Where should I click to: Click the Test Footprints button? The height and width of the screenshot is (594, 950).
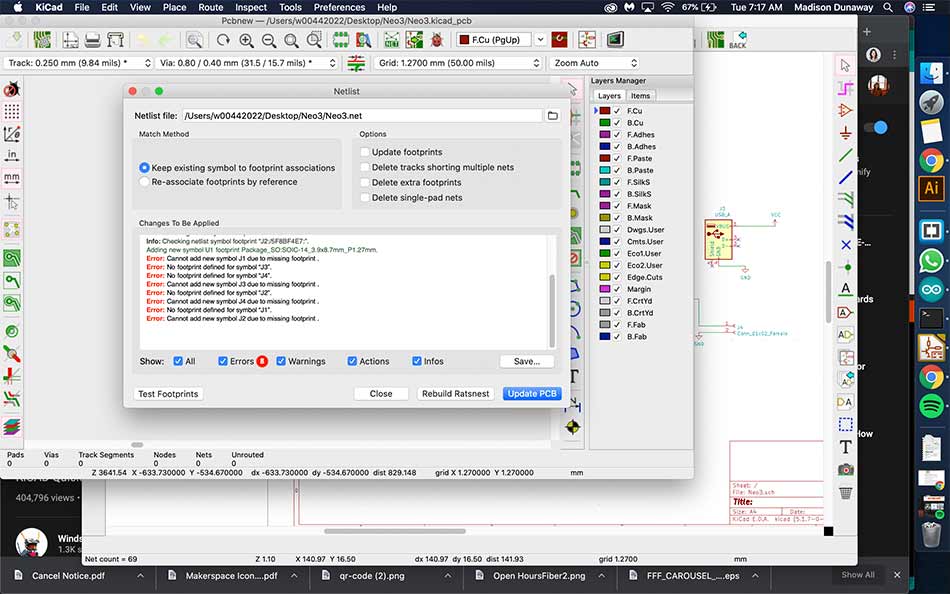pyautogui.click(x=168, y=394)
